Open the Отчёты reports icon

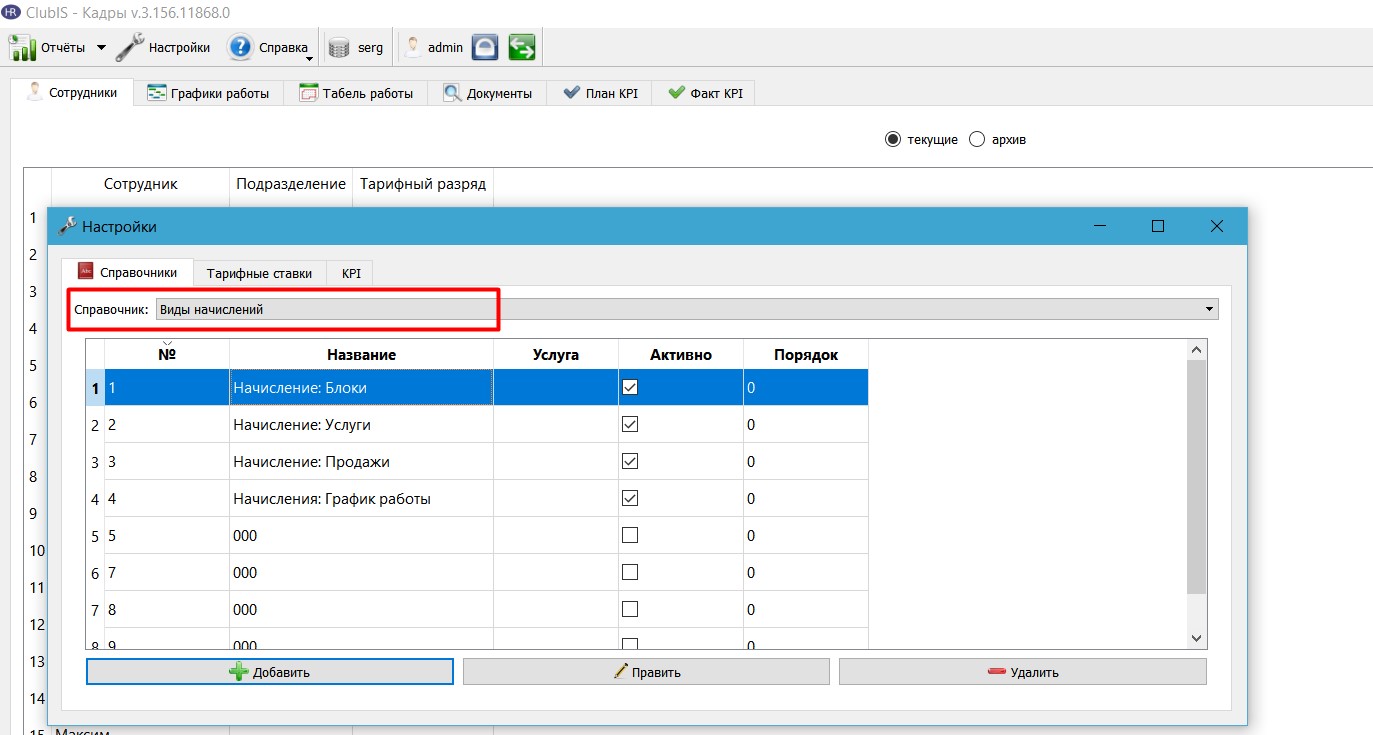pos(22,47)
